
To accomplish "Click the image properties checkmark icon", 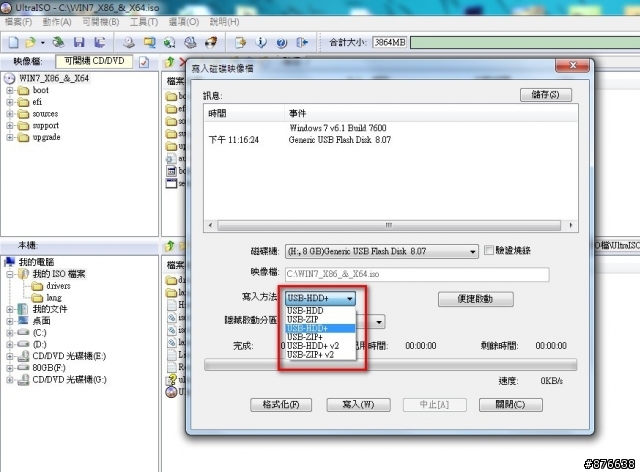I will (144, 62).
